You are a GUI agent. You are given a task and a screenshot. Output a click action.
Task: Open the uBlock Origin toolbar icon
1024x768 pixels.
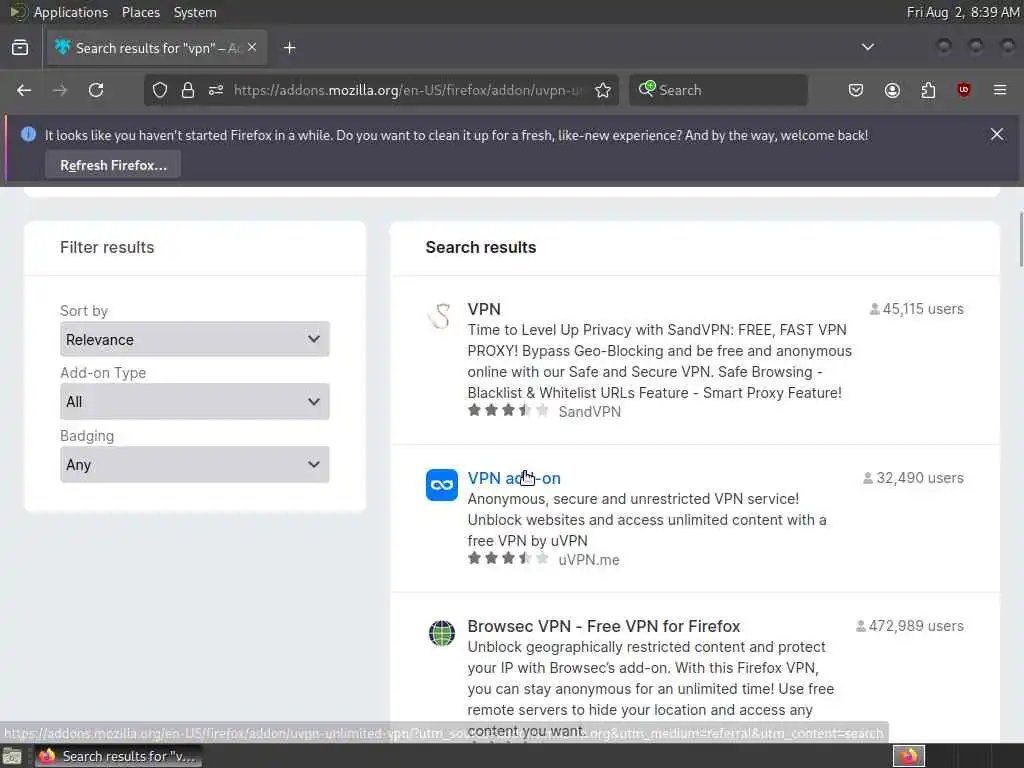pyautogui.click(x=964, y=90)
